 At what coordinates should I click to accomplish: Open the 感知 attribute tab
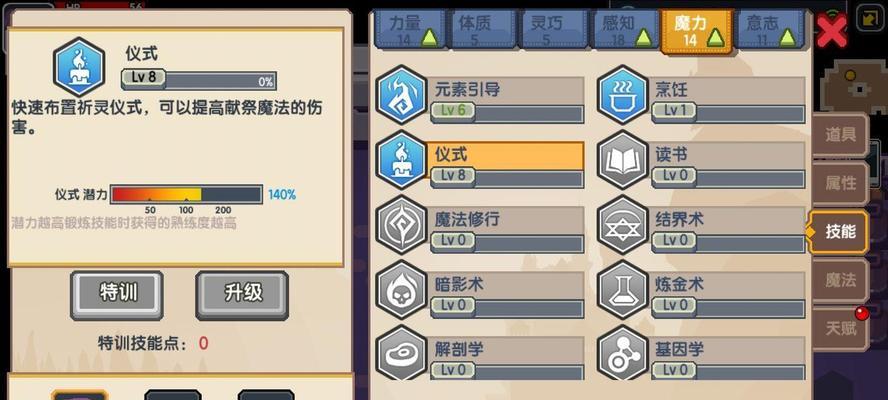624,29
